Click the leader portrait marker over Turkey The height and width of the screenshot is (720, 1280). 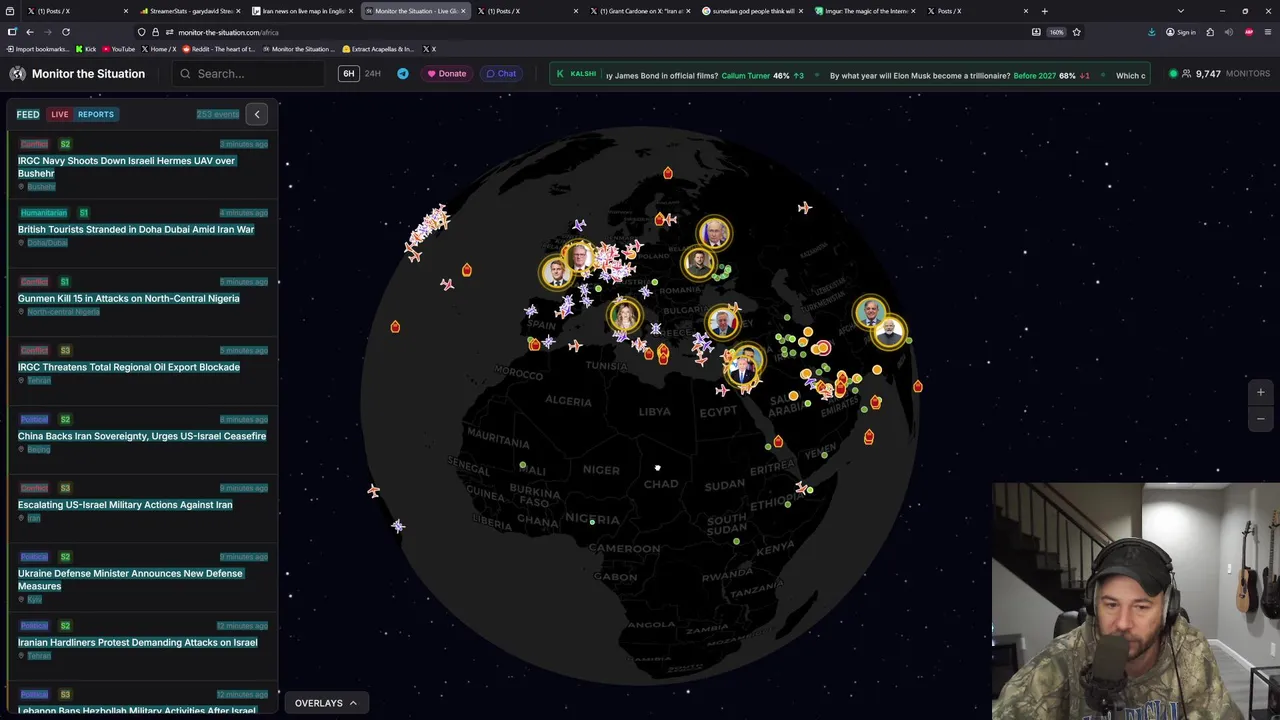tap(722, 322)
